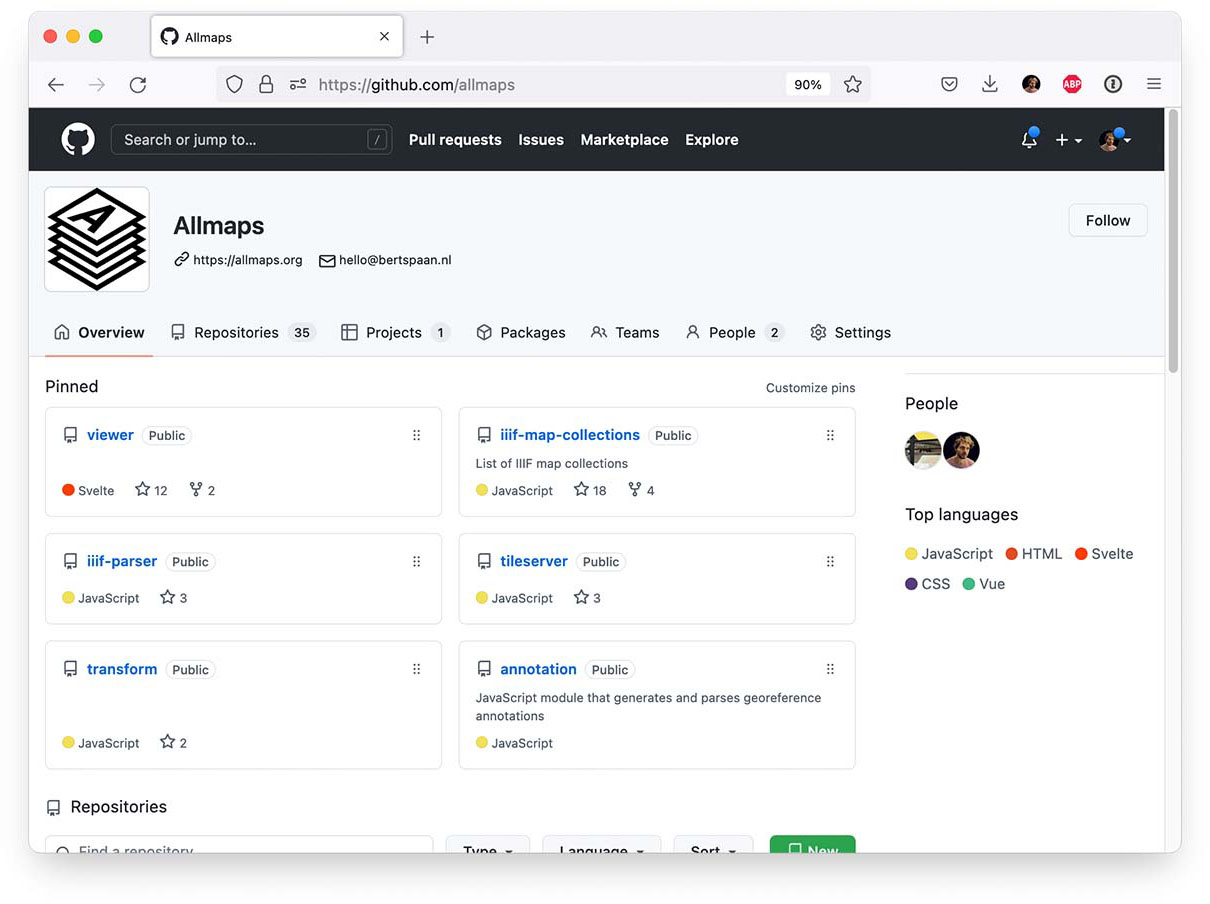Click the JavaScript language under Top languages
This screenshot has height=904, width=1210.
(x=949, y=554)
